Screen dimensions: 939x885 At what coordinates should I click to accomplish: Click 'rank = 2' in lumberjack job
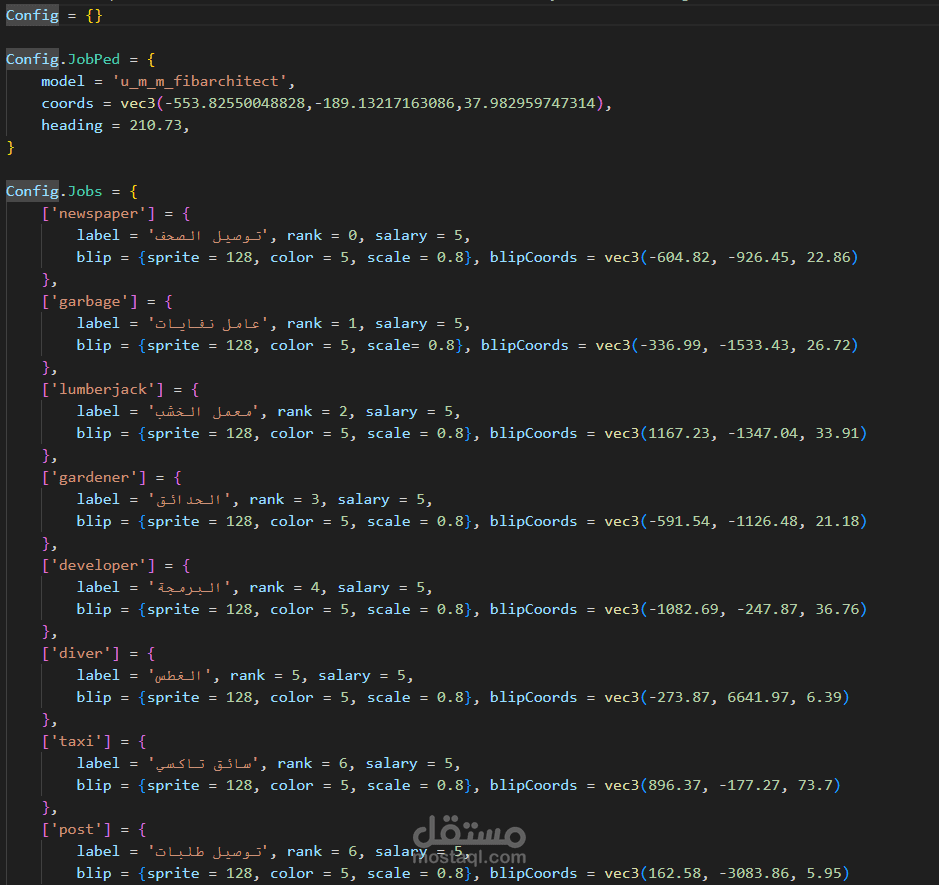(x=312, y=412)
